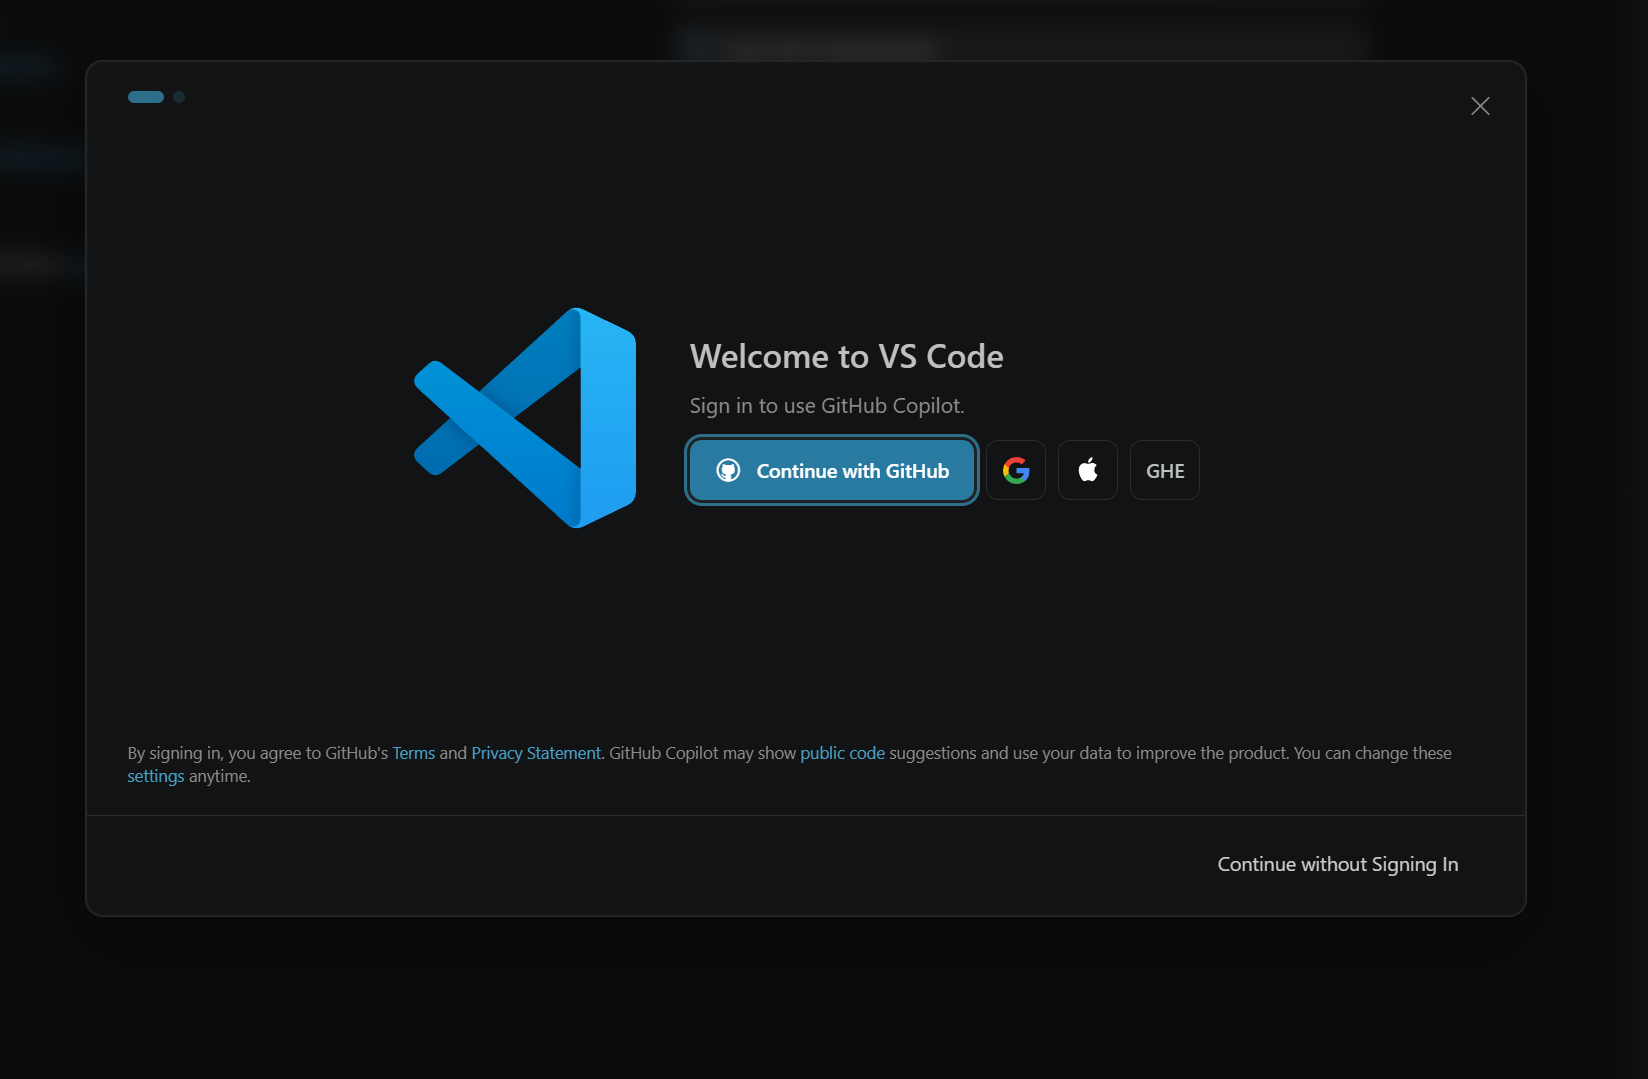Select the first page indicator pill
The width and height of the screenshot is (1648, 1079).
coord(146,97)
